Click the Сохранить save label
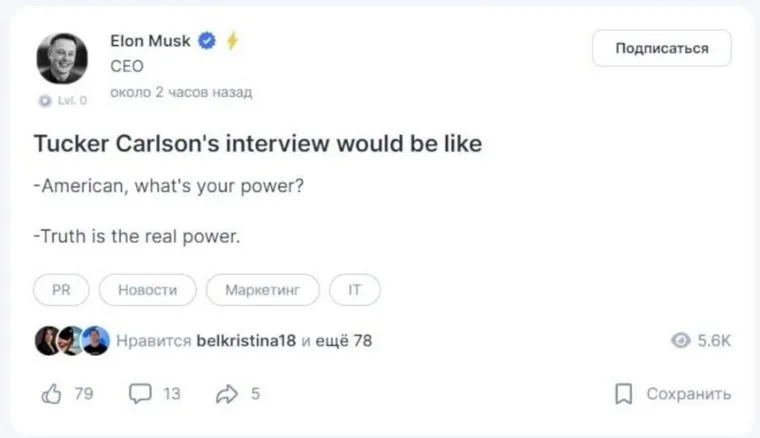Screen dimensions: 760x438 [688, 394]
